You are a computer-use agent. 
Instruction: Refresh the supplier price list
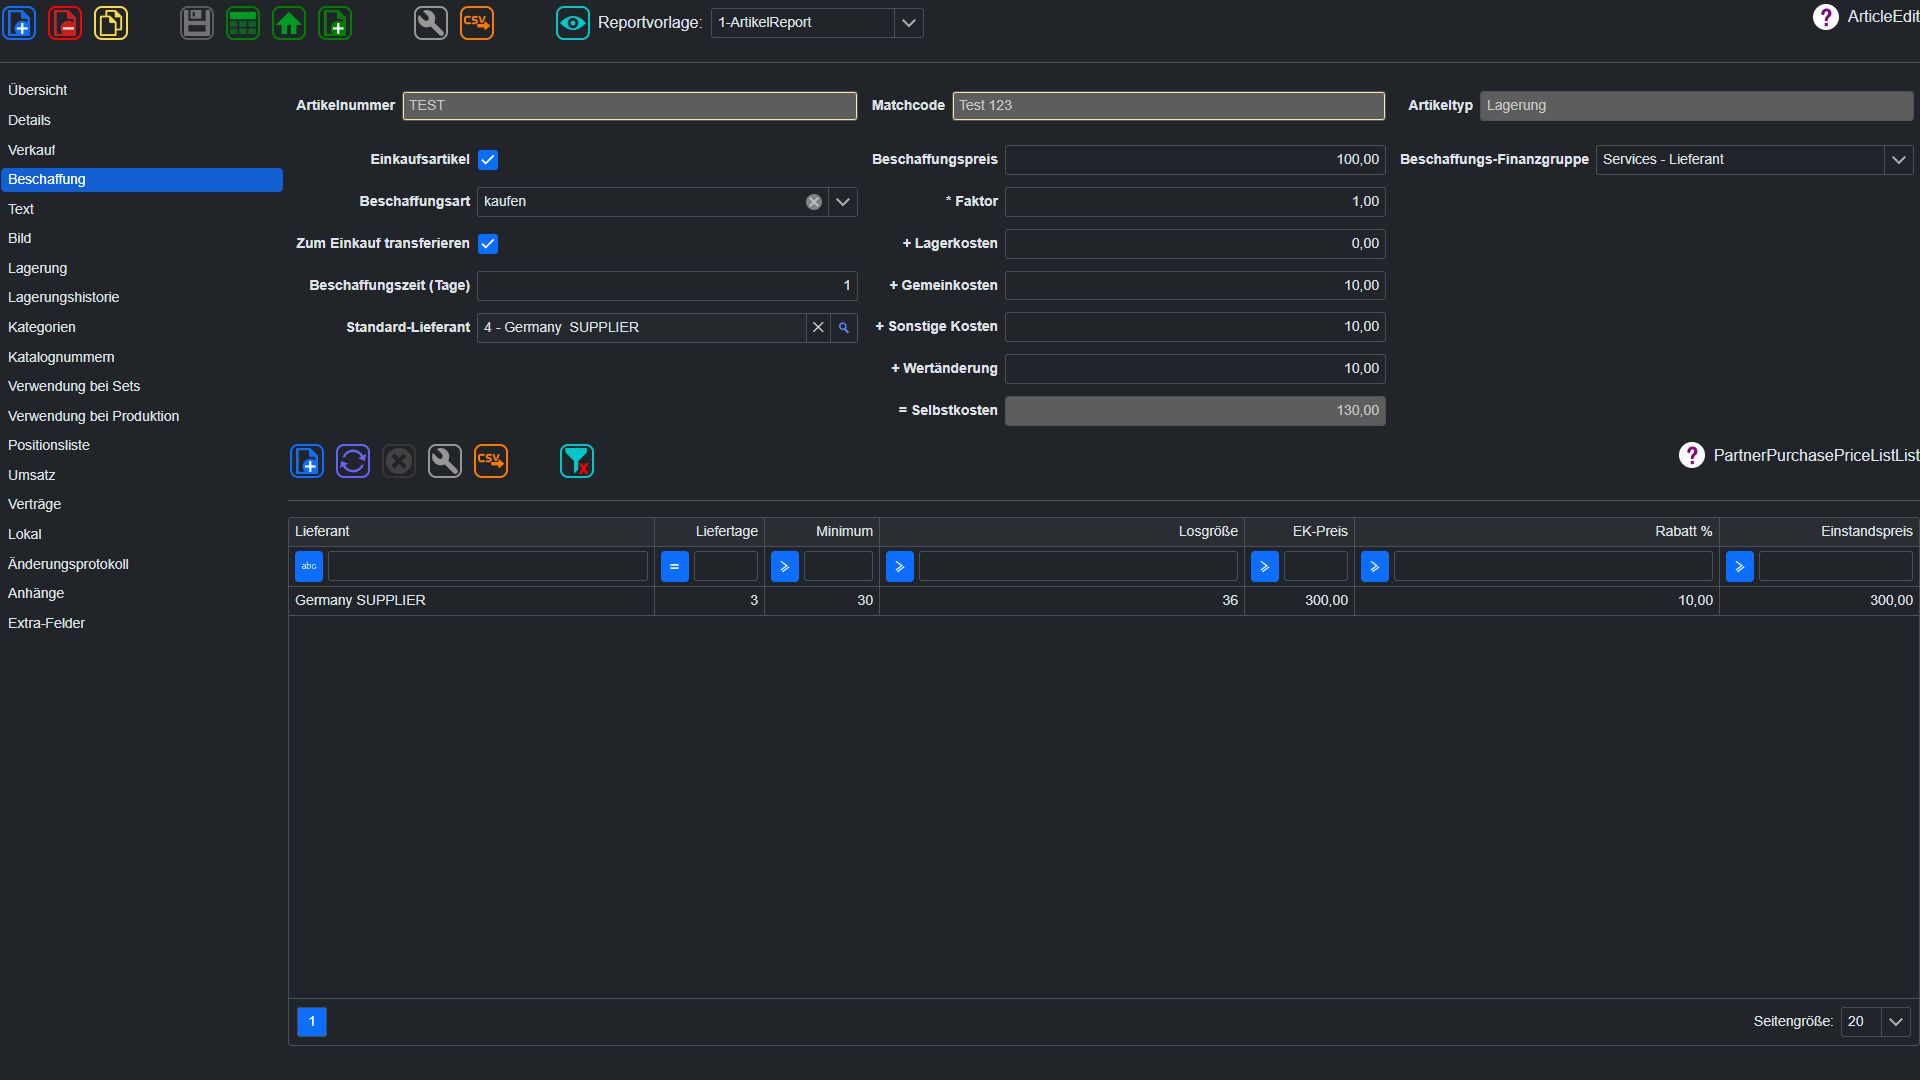pos(353,461)
